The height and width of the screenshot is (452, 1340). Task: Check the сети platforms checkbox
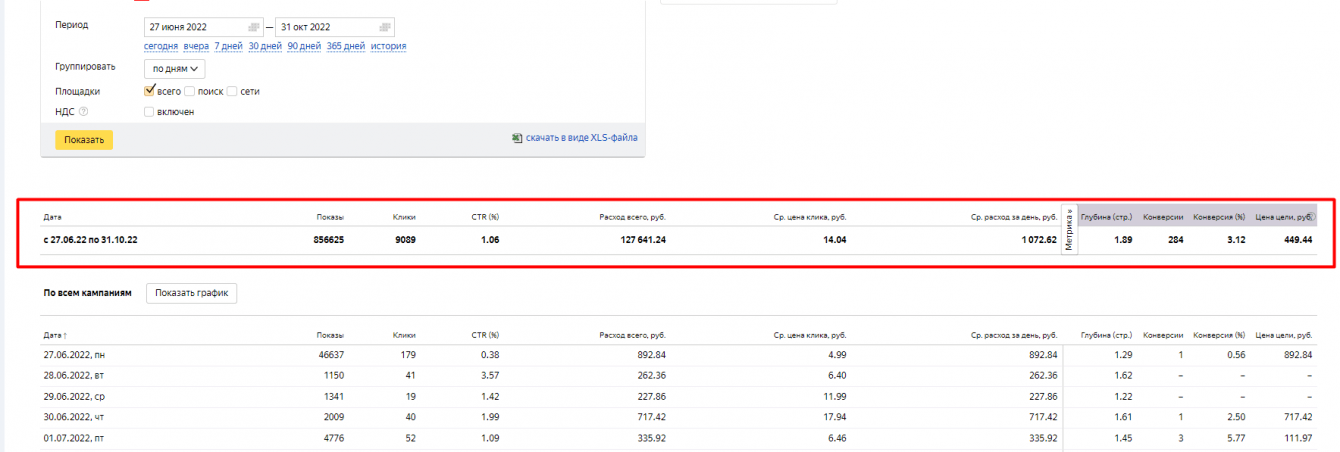tap(232, 91)
